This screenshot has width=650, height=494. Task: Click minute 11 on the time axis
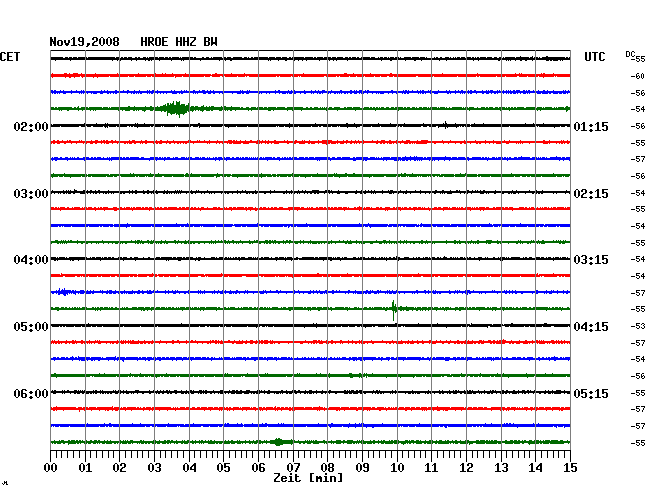[x=431, y=467]
